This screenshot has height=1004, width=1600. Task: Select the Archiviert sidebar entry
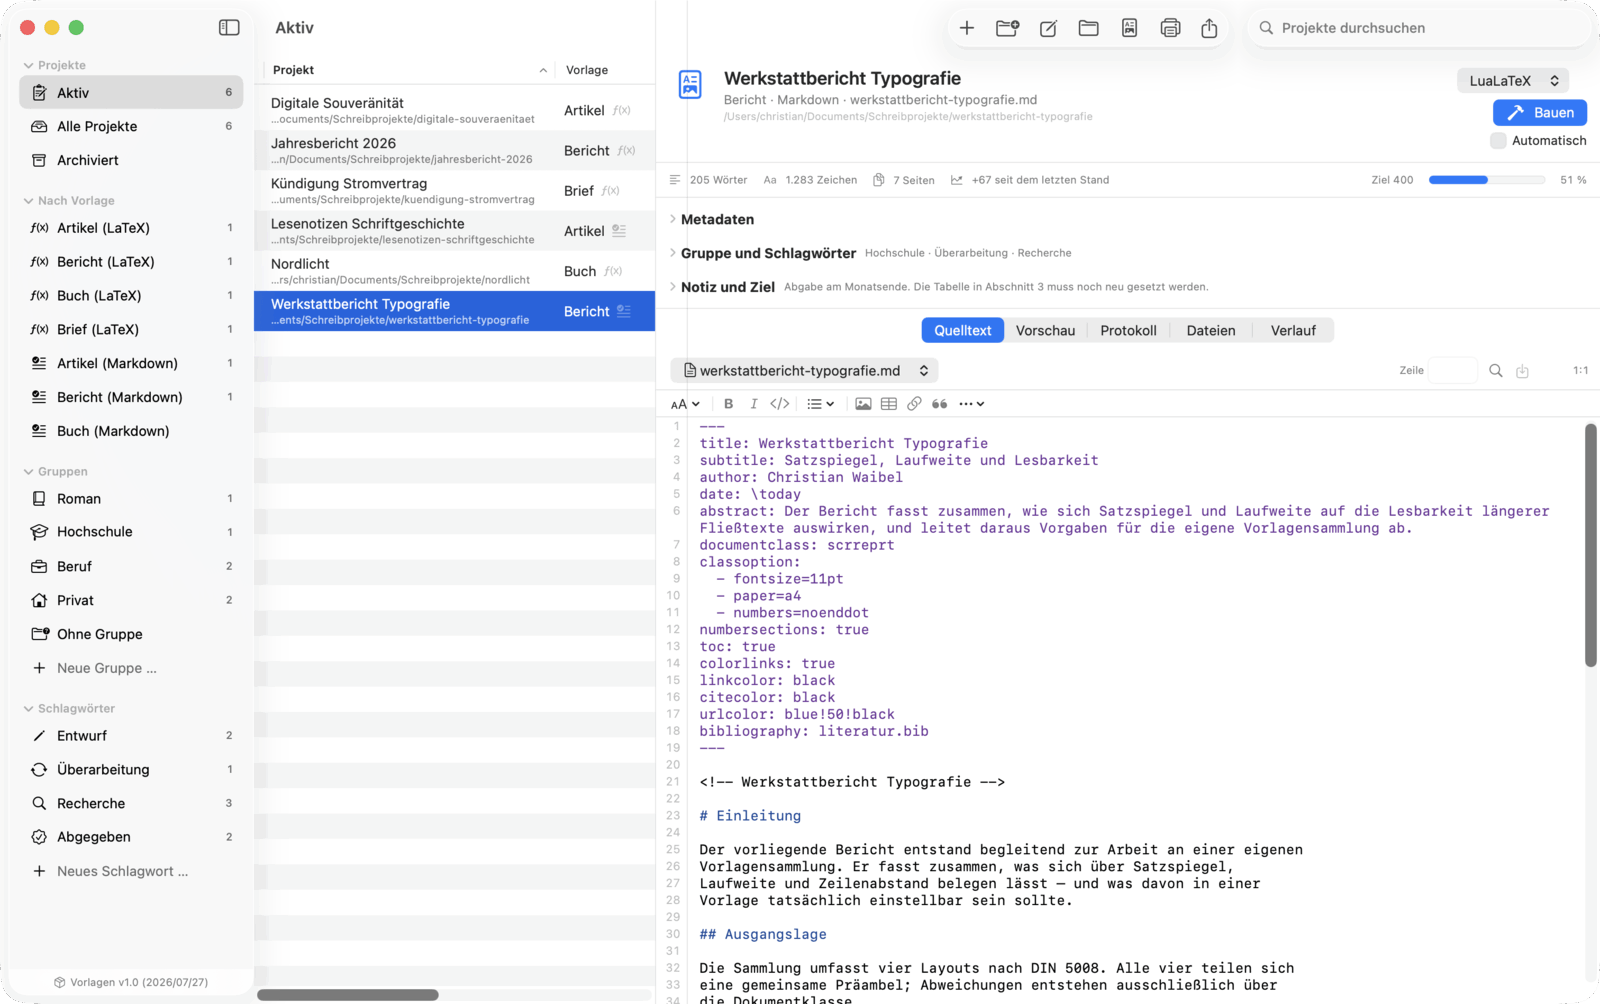(x=131, y=160)
